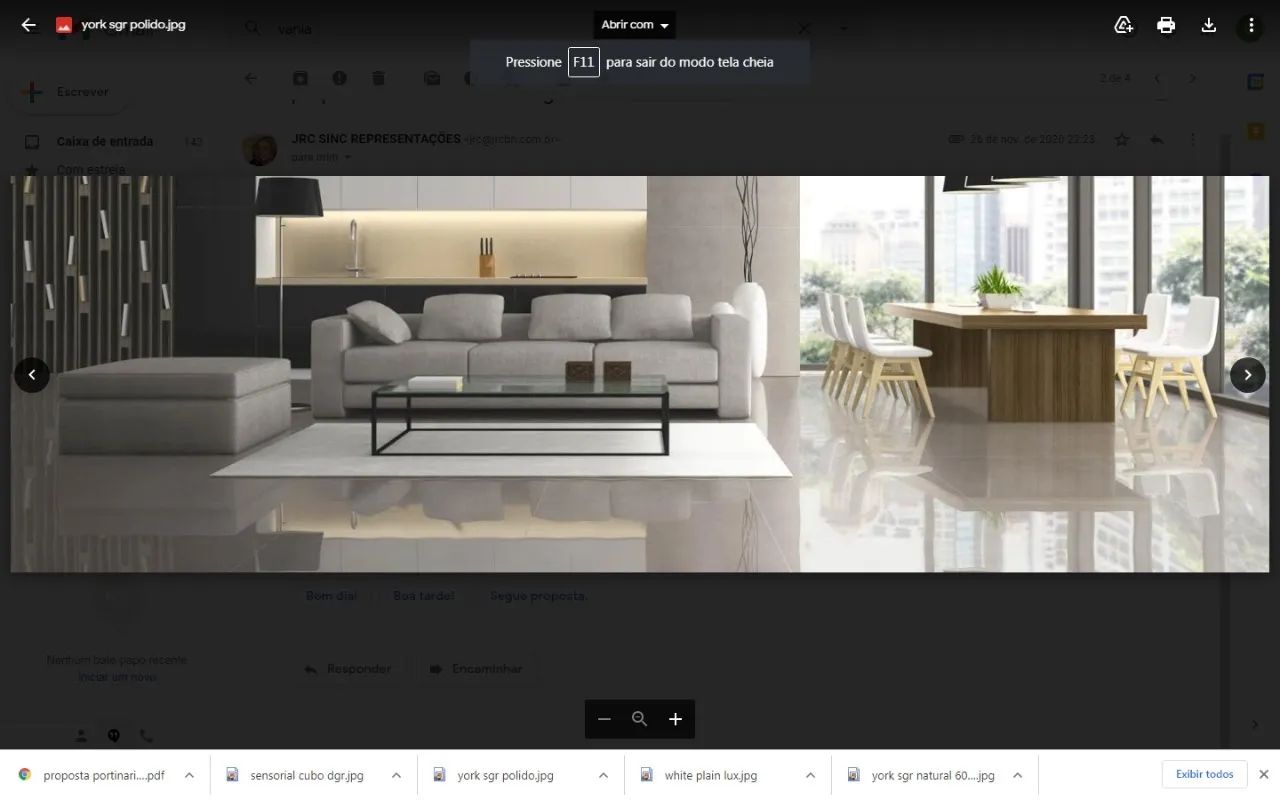Print the york sgr polido image

[x=1166, y=25]
